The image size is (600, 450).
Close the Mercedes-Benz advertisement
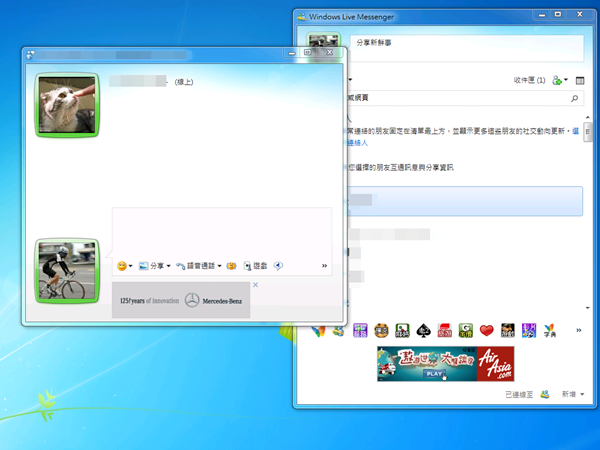(256, 285)
